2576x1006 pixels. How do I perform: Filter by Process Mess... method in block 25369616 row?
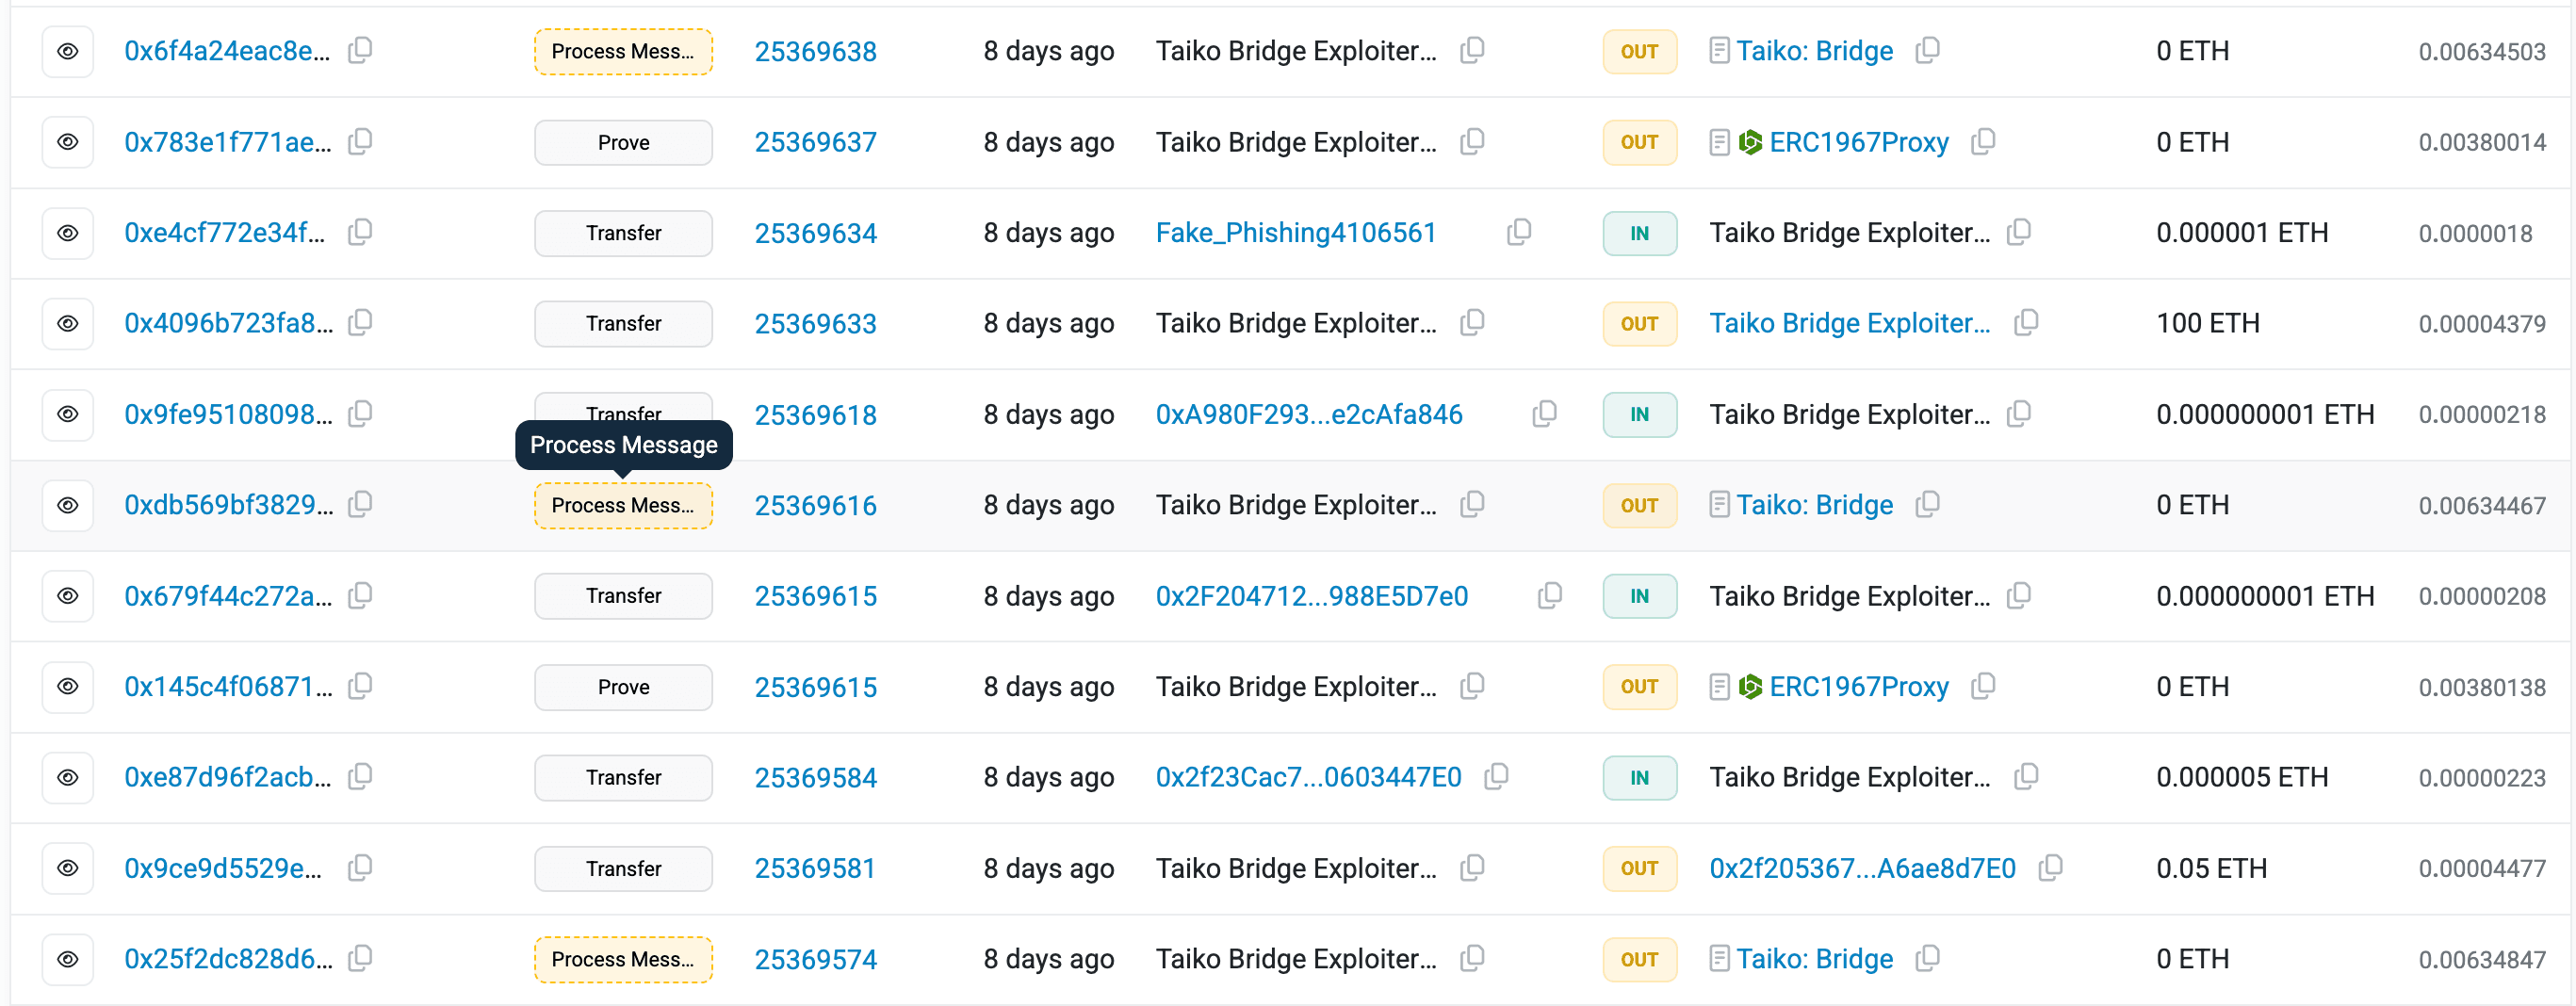[623, 505]
